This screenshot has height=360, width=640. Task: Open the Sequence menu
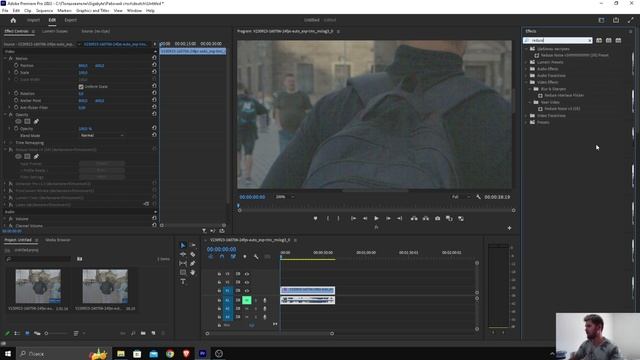44,11
